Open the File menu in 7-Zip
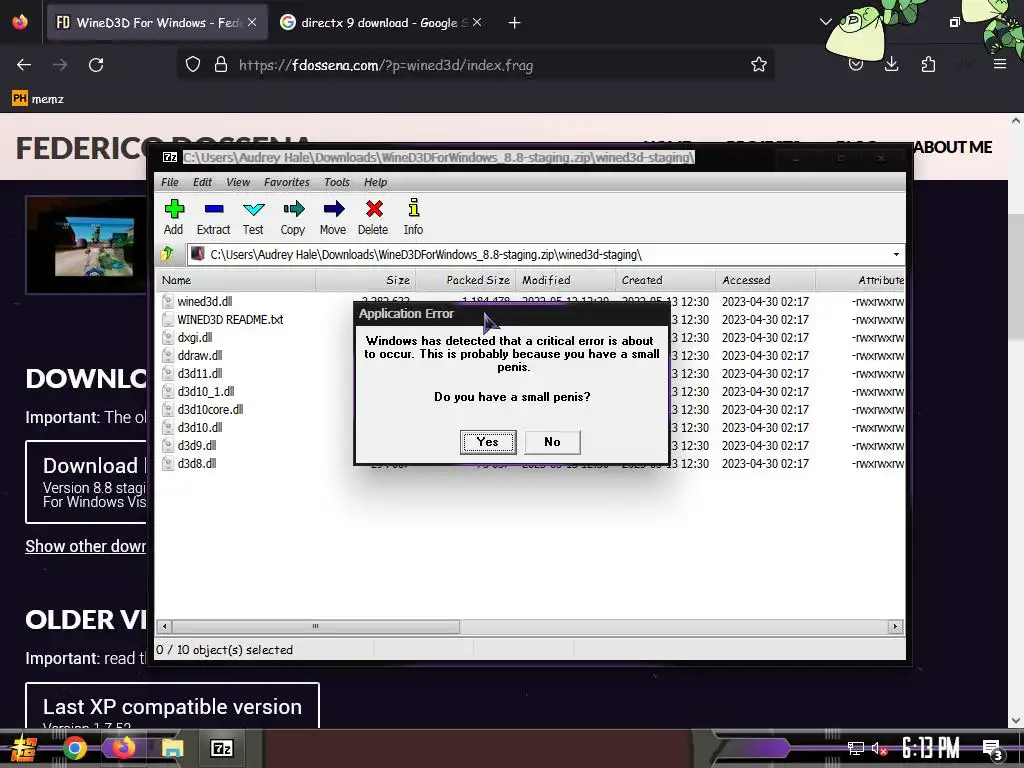The height and width of the screenshot is (768, 1024). tap(170, 182)
